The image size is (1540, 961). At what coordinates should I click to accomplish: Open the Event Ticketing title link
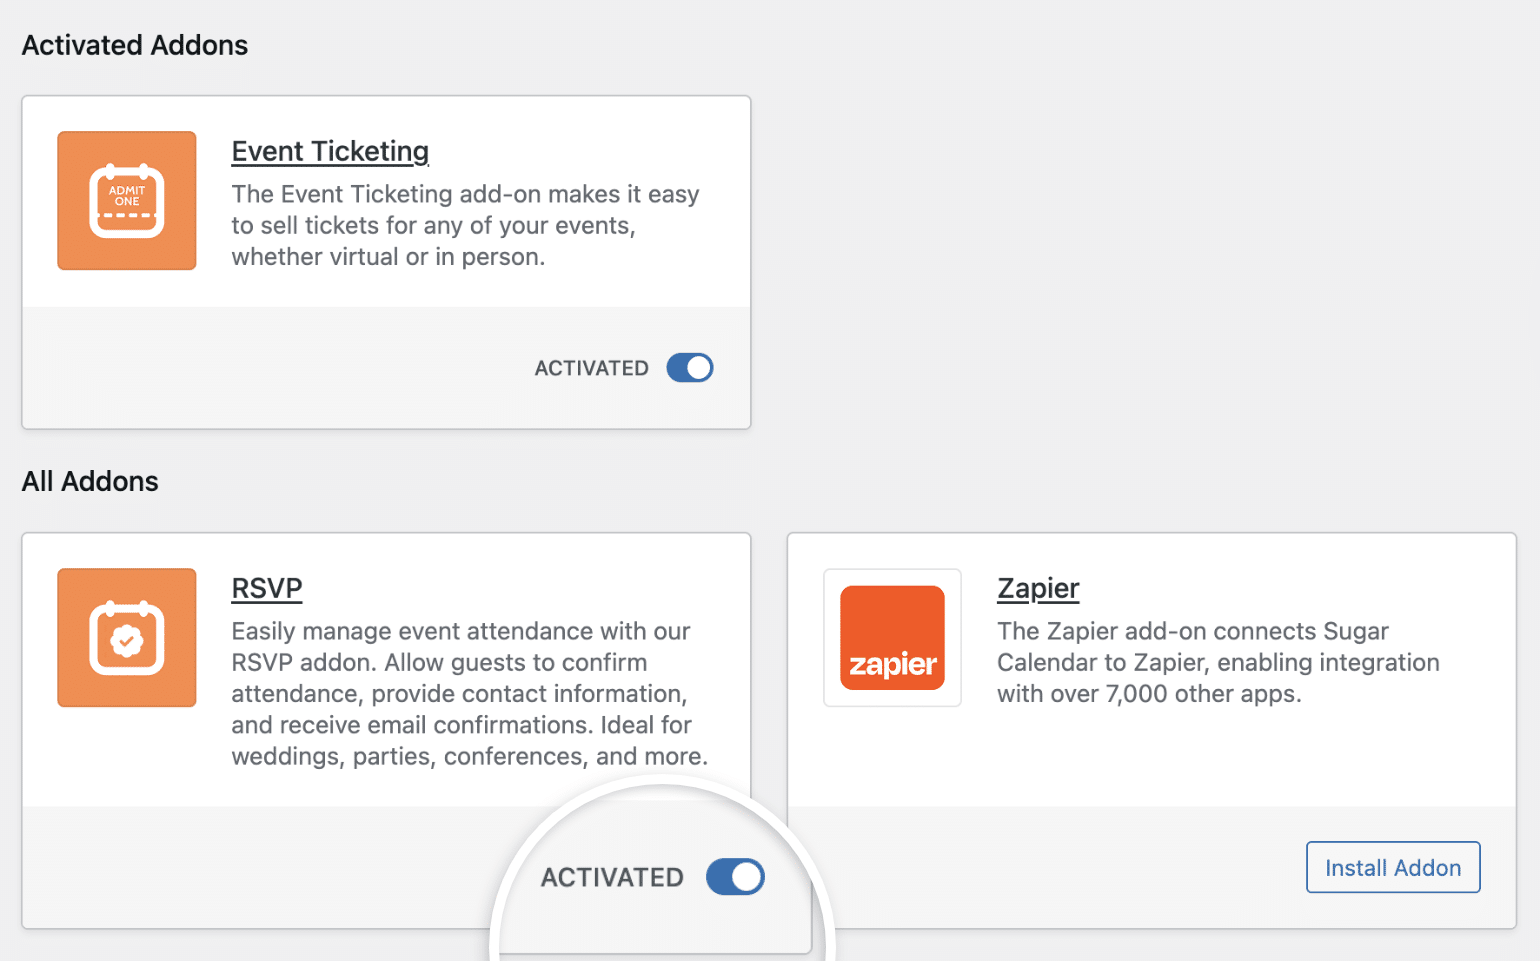330,151
